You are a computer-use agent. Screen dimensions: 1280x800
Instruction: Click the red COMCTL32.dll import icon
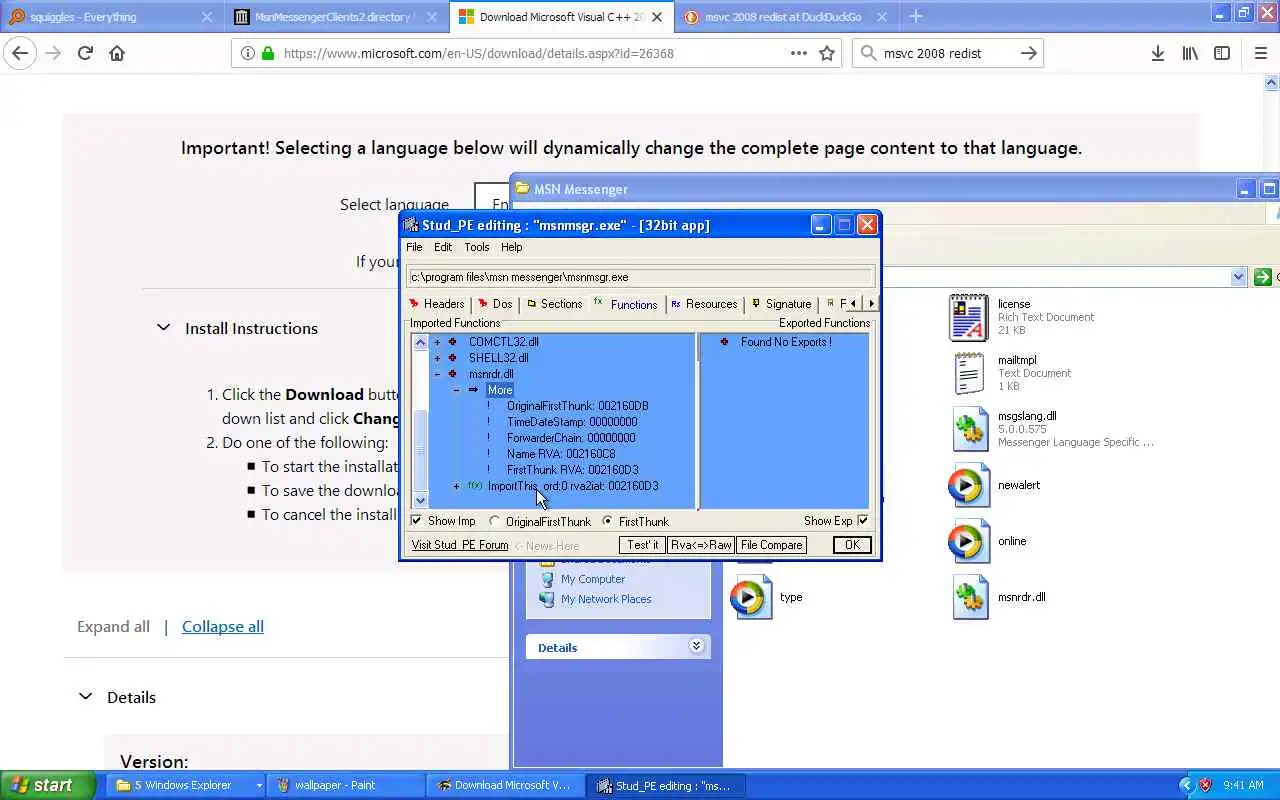click(452, 342)
